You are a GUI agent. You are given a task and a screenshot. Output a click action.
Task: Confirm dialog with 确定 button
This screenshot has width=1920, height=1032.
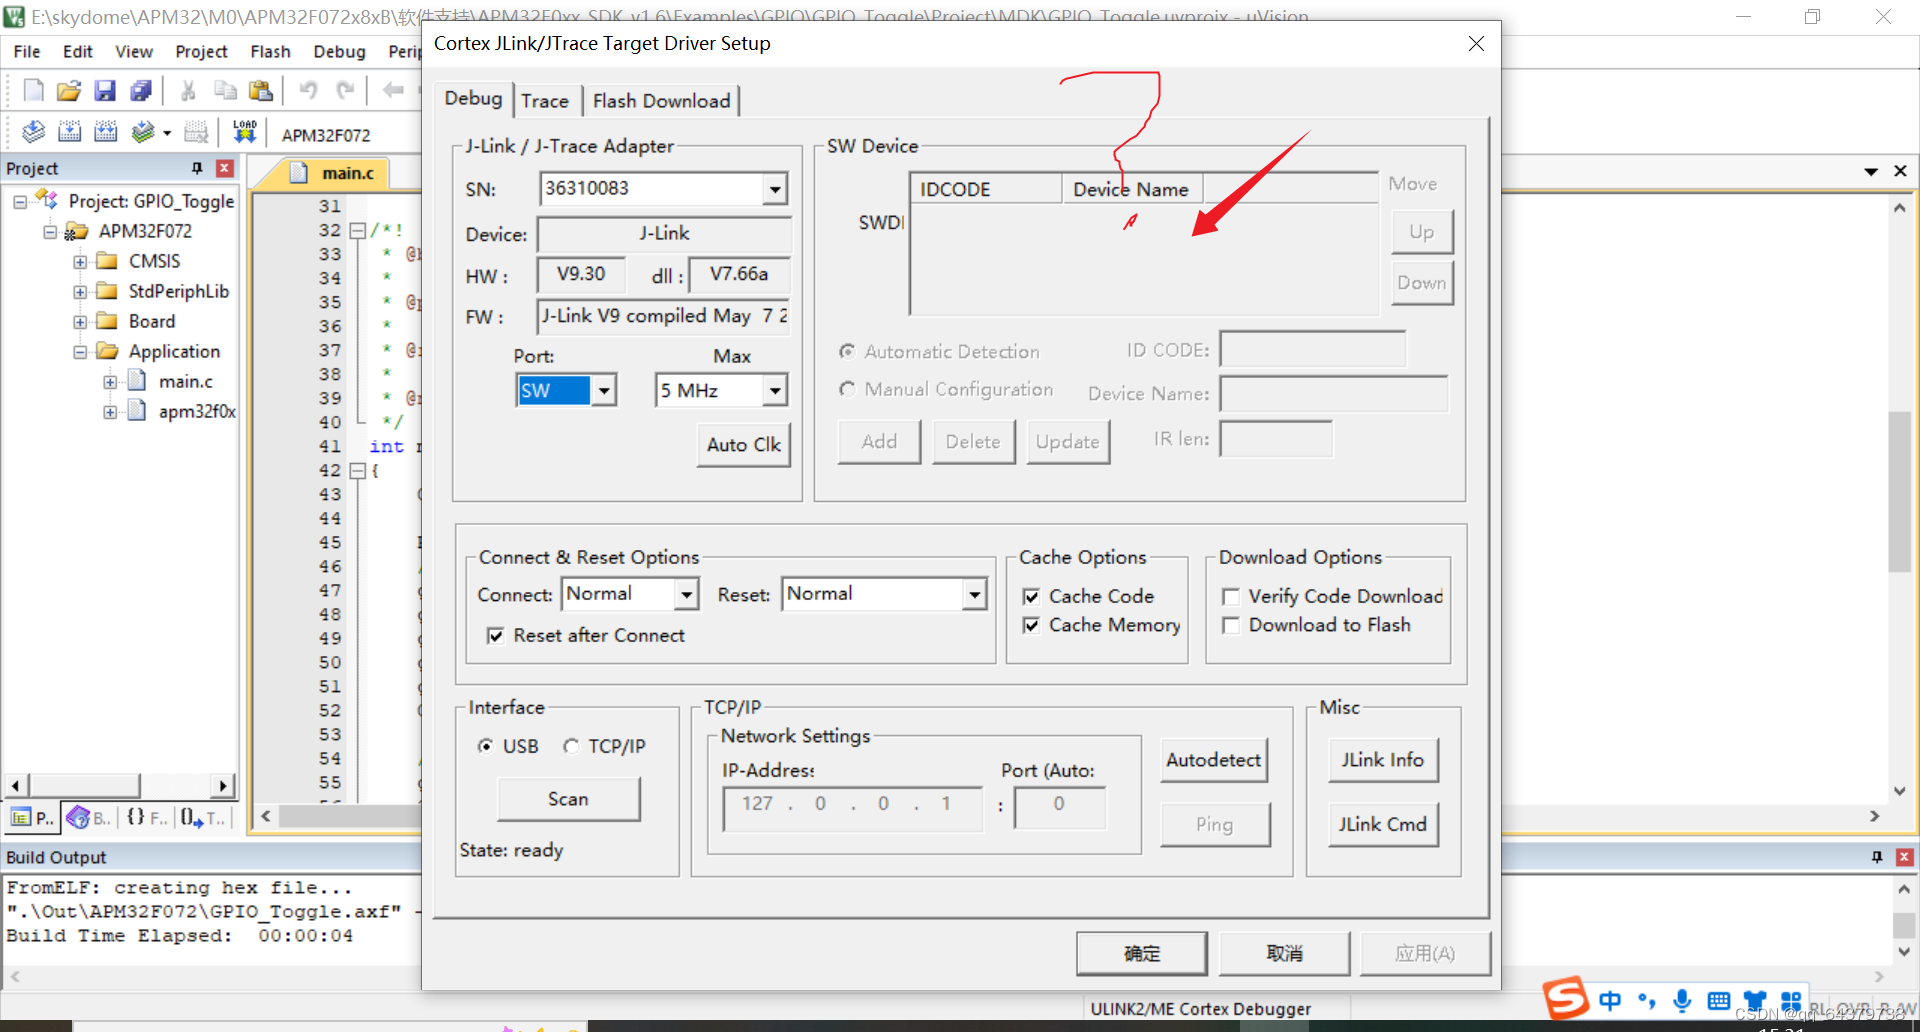pyautogui.click(x=1142, y=954)
